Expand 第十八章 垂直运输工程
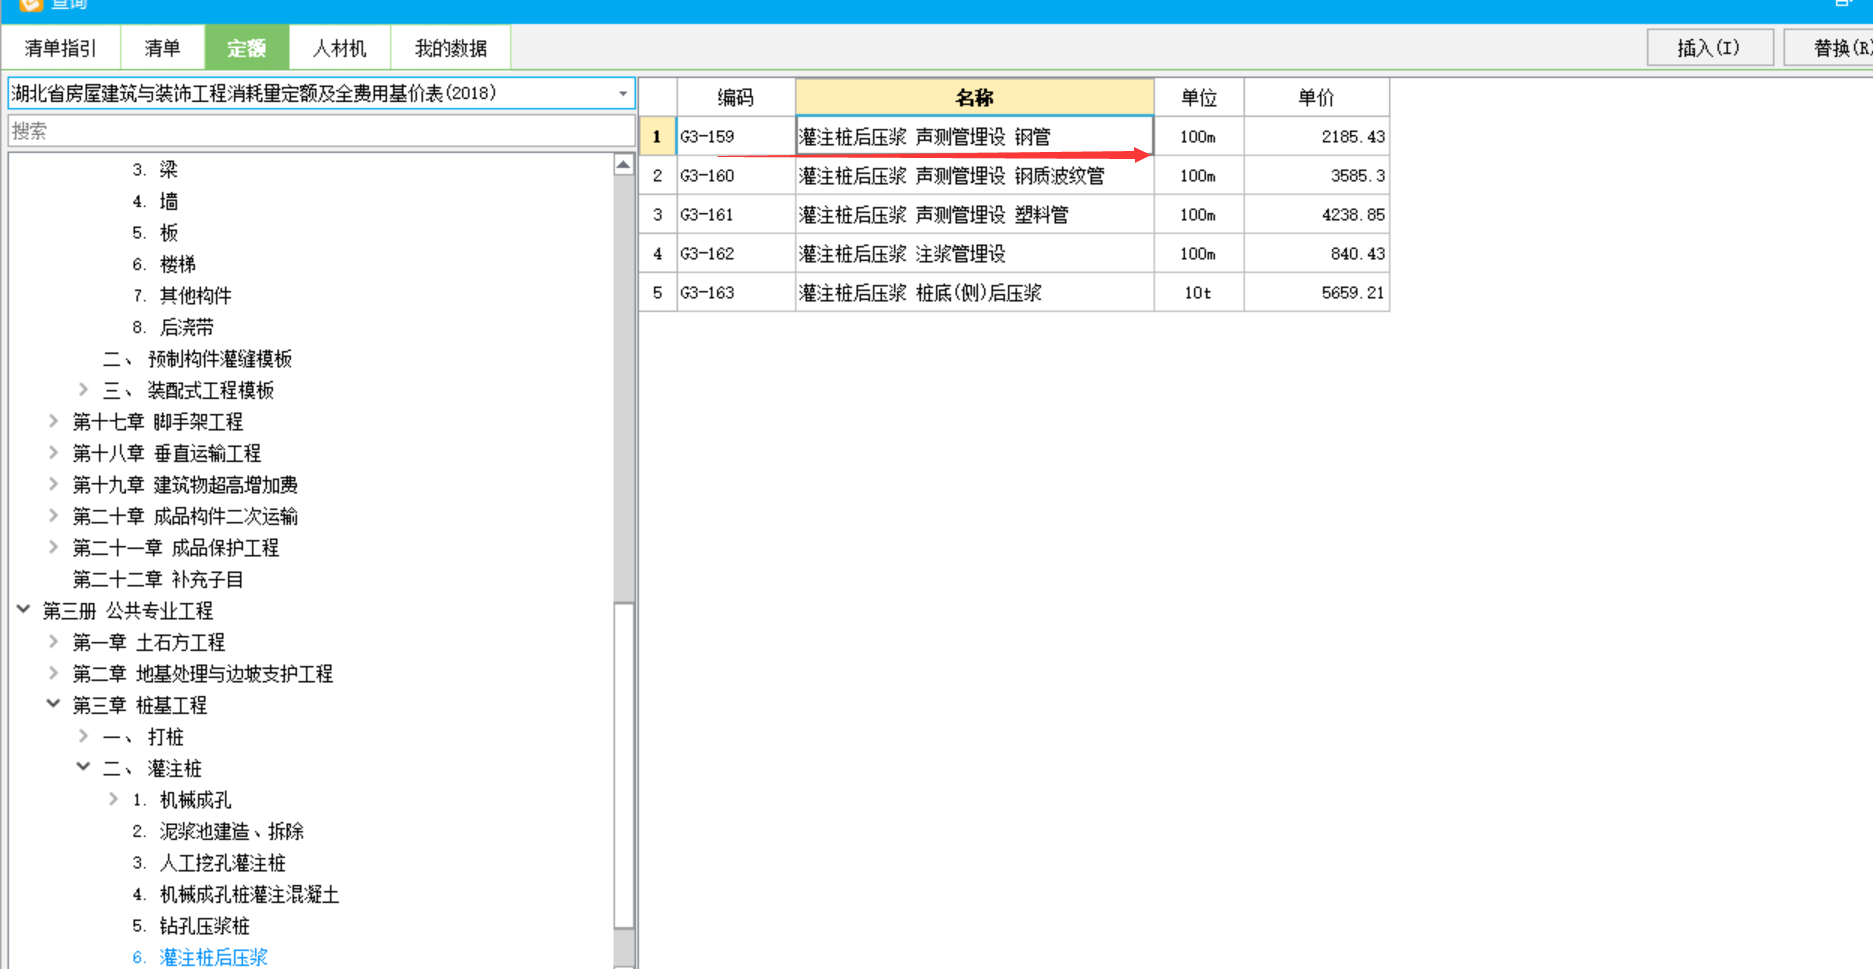The image size is (1873, 969). (x=54, y=453)
